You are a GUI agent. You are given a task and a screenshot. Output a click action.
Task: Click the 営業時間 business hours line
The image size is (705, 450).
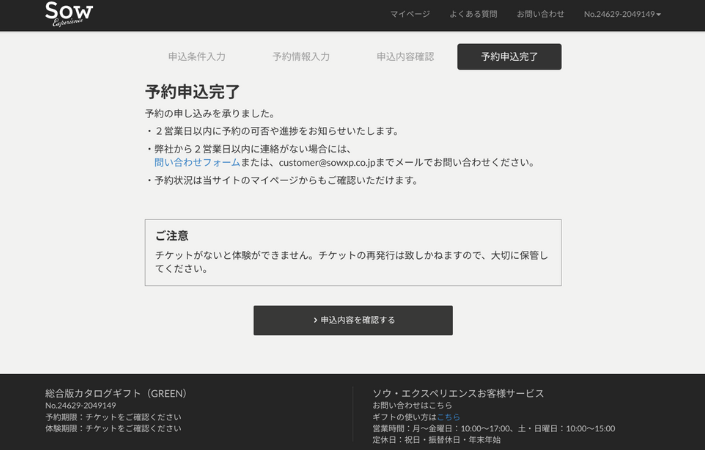pos(494,428)
